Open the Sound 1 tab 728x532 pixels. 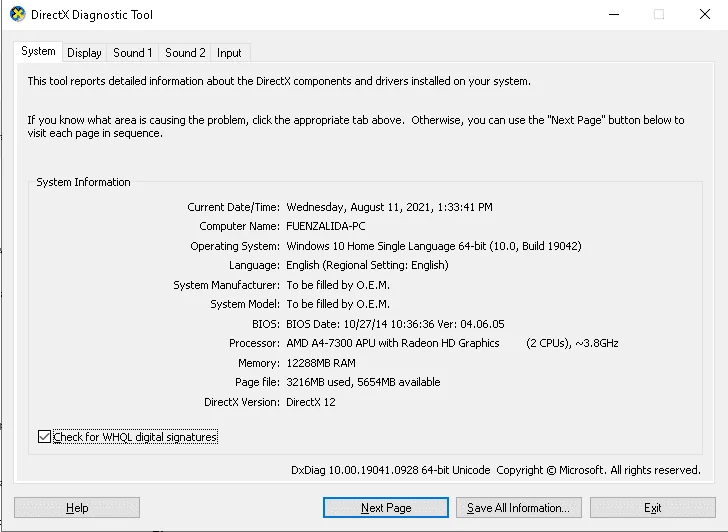(132, 53)
